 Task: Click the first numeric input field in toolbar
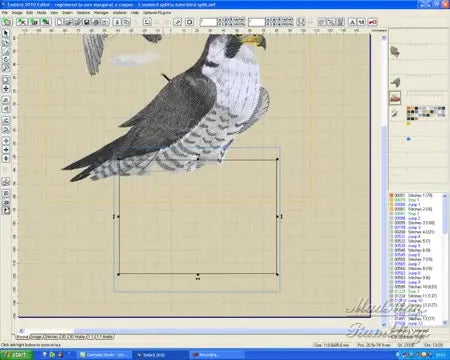[x=208, y=22]
